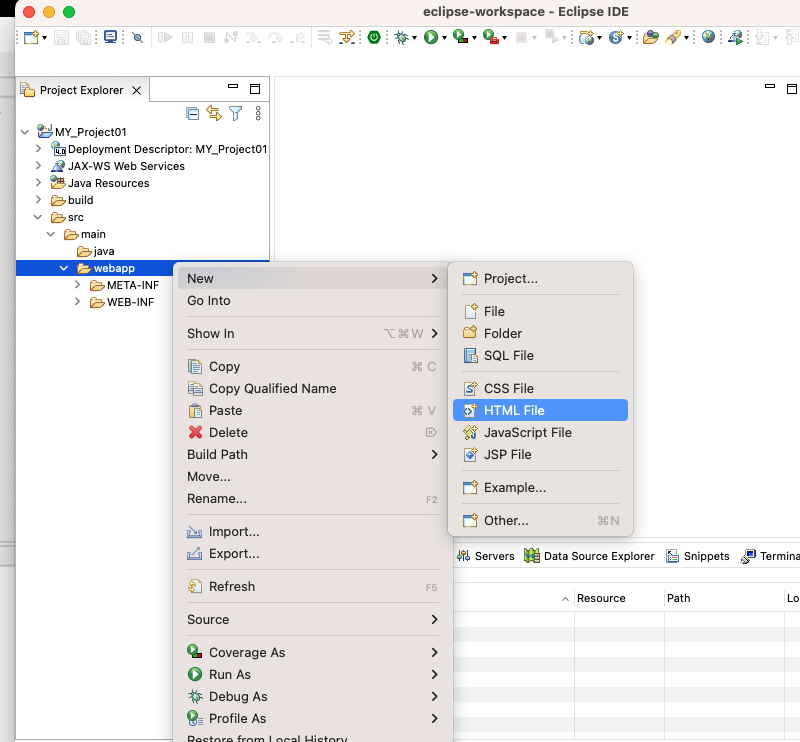800x742 pixels.
Task: Switch to the Servers tab
Action: [486, 556]
